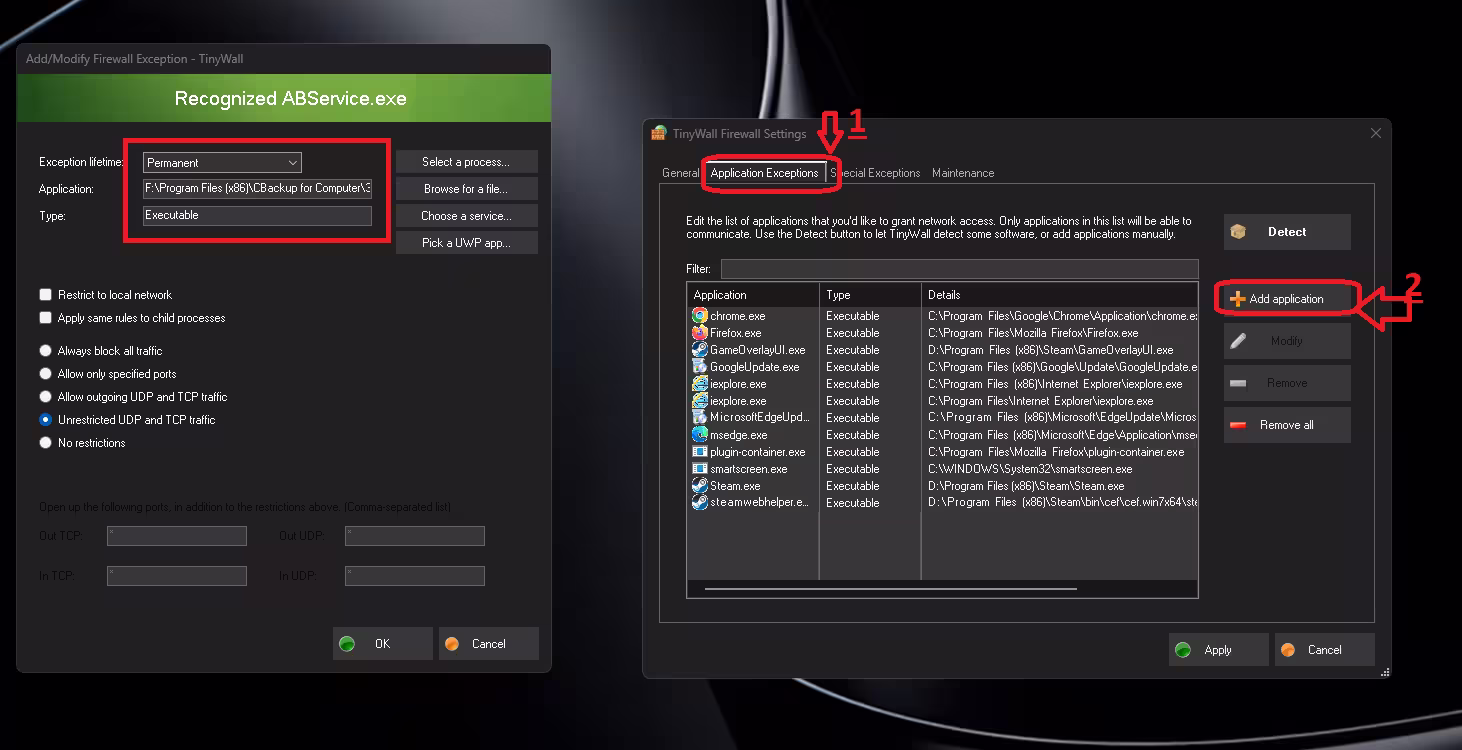
Task: Cancel the Add/Modify Firewall Exception dialog
Action: (488, 644)
